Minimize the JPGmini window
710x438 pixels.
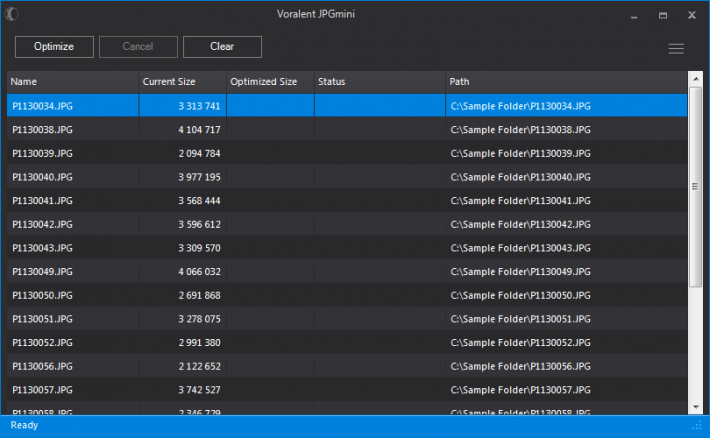[x=634, y=15]
